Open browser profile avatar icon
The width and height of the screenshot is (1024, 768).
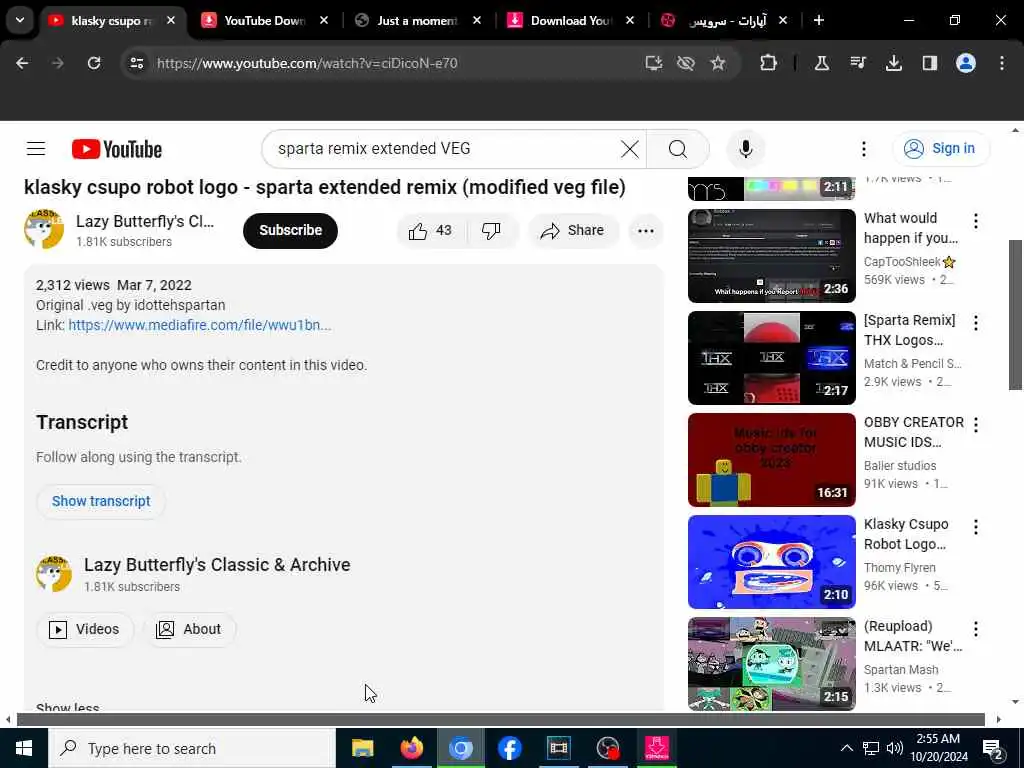coord(966,63)
